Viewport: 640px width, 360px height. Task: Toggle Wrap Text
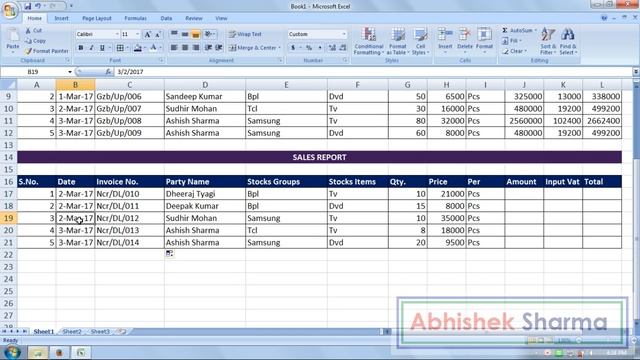[x=245, y=34]
